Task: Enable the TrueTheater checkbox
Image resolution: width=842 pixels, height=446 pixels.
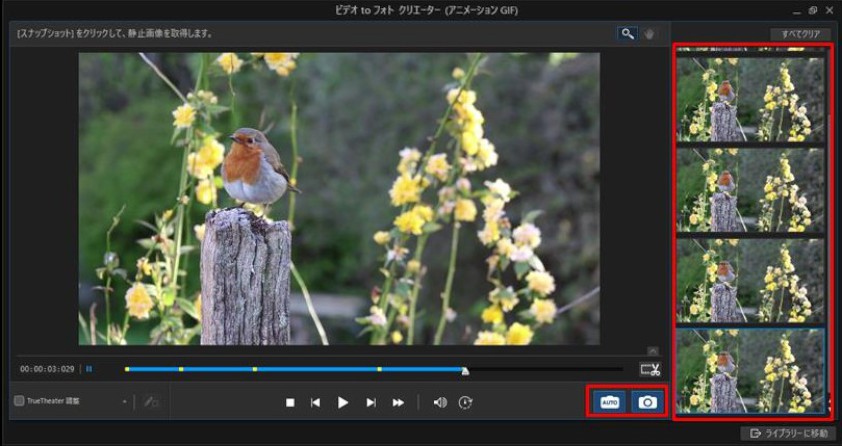Action: [19, 401]
